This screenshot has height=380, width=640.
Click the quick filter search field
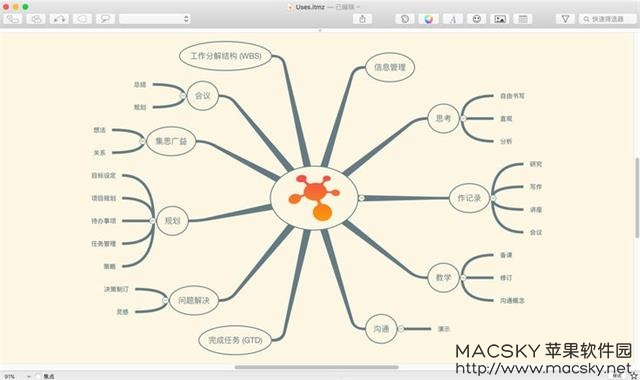click(x=607, y=19)
